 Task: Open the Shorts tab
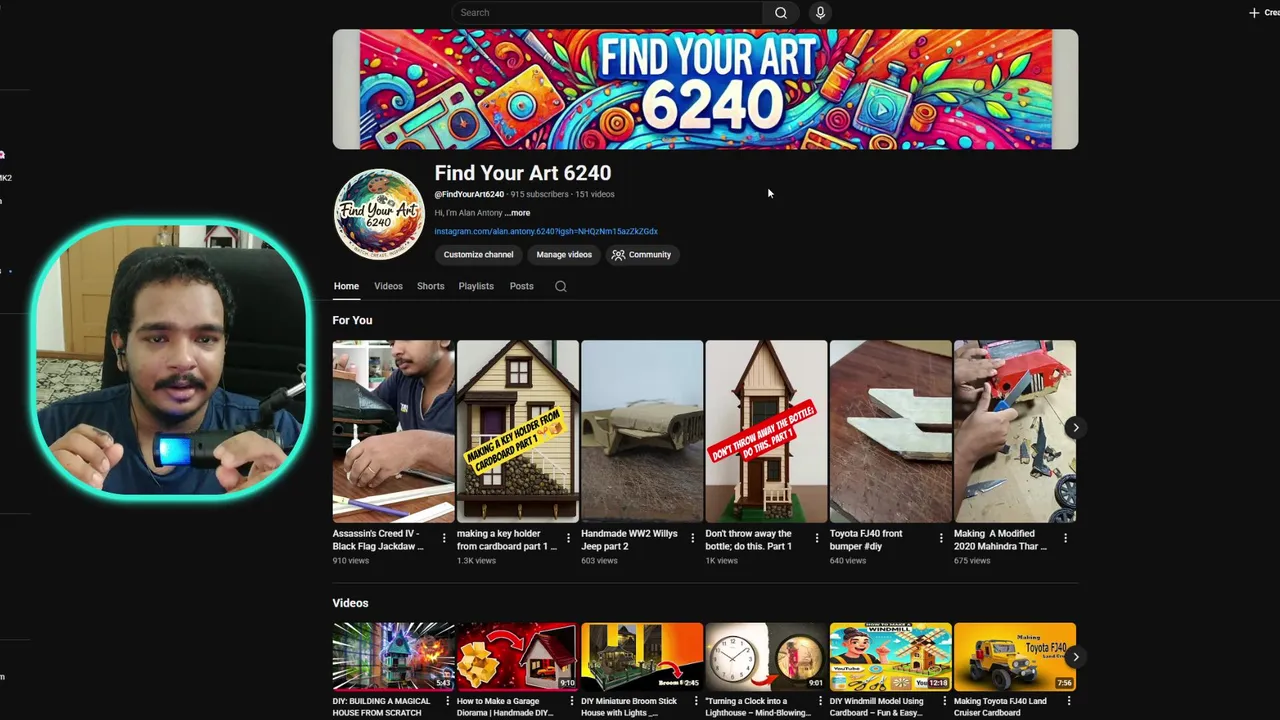tap(431, 286)
